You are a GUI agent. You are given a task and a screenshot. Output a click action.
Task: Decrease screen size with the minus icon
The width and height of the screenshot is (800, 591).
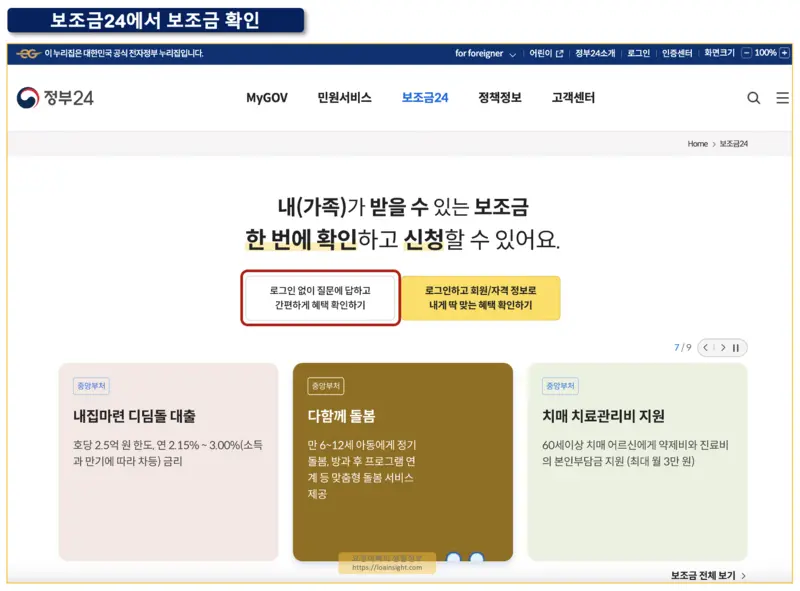coord(747,52)
